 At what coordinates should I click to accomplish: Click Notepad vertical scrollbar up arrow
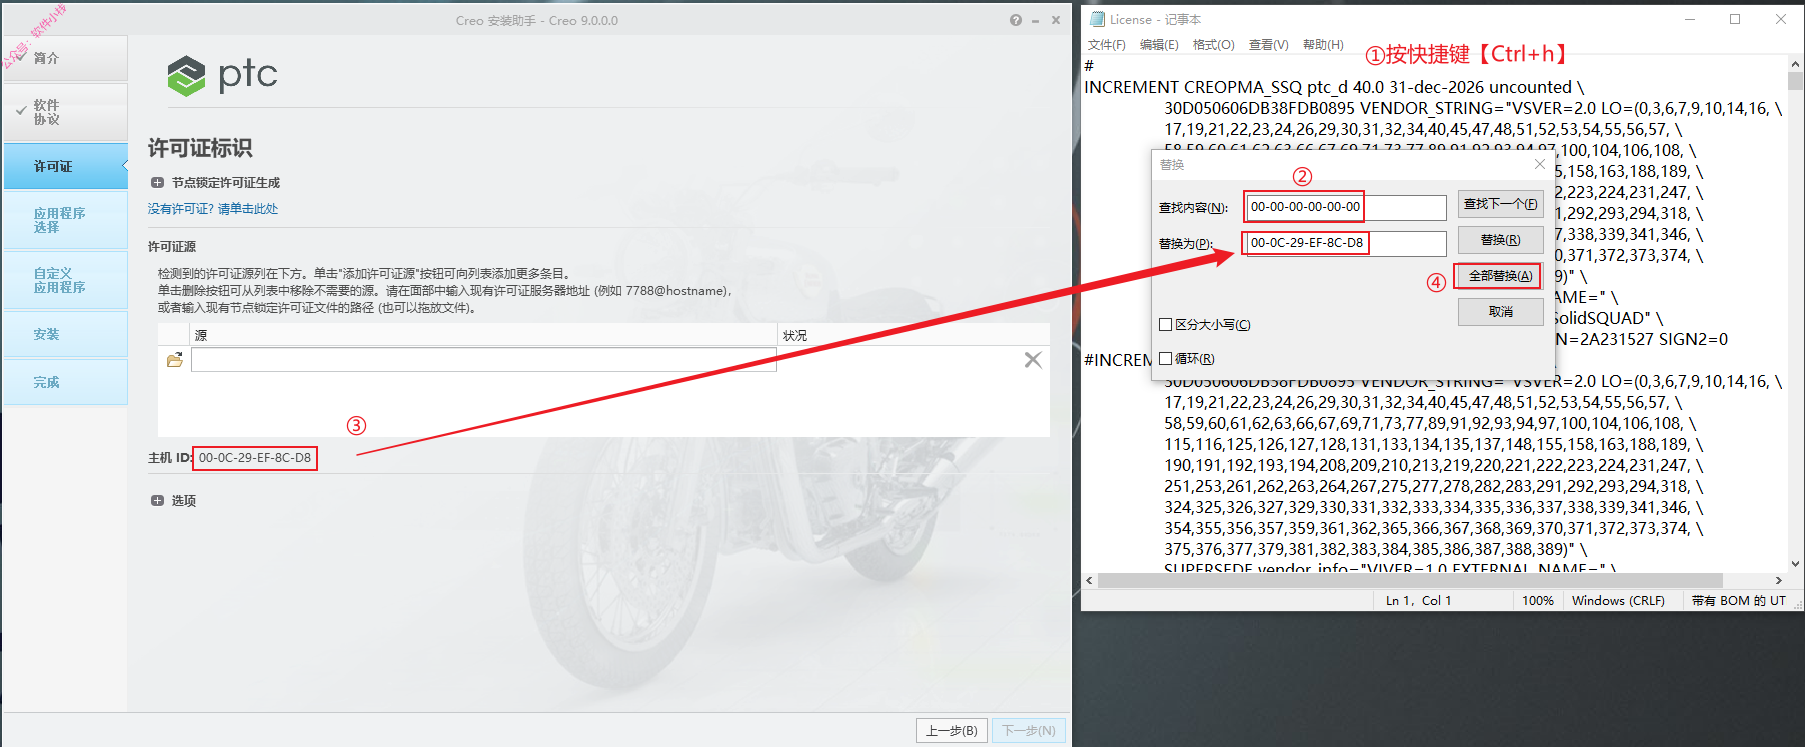pyautogui.click(x=1795, y=64)
